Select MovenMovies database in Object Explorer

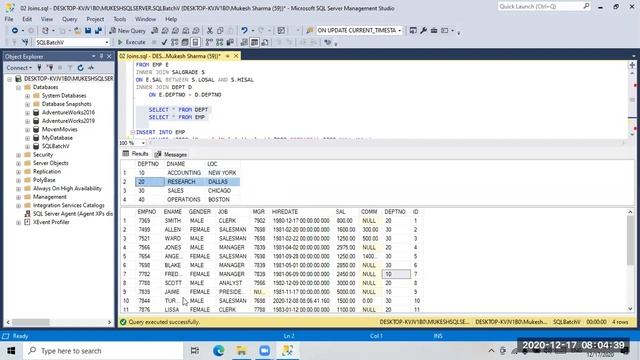pos(60,129)
